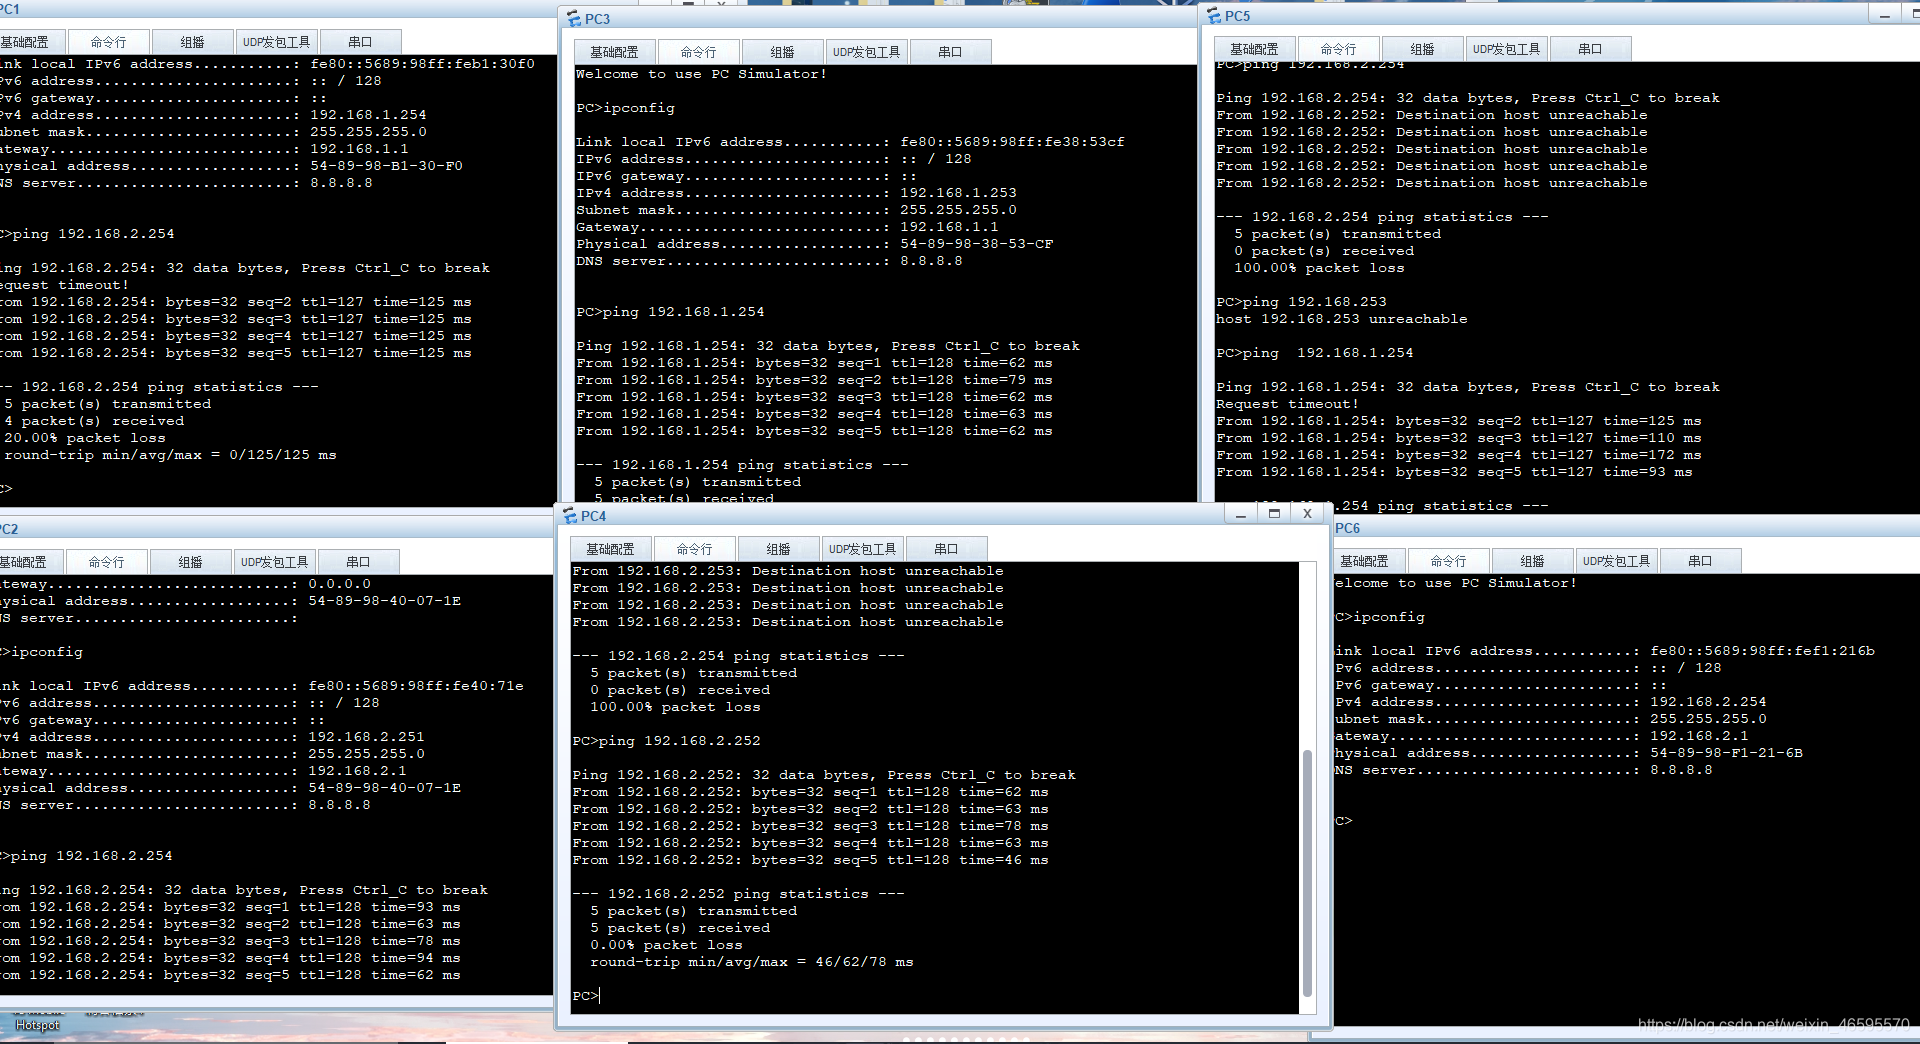
Task: Maximize the PC4 window
Action: click(x=1274, y=514)
